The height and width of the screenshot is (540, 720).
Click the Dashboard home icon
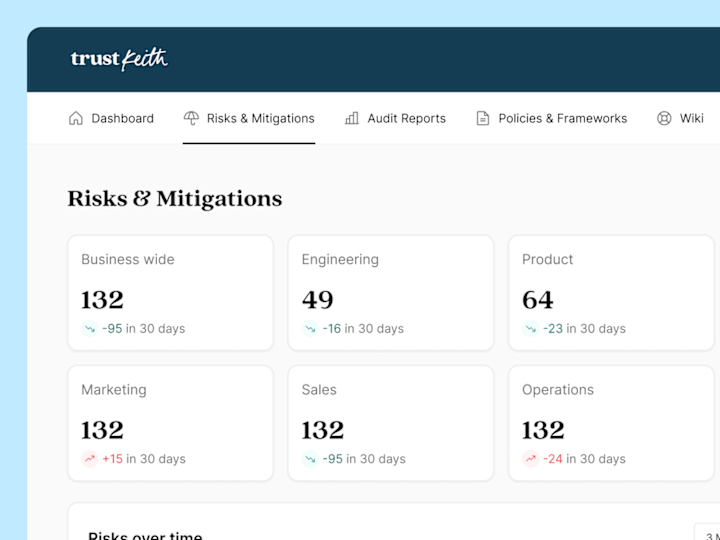tap(76, 118)
